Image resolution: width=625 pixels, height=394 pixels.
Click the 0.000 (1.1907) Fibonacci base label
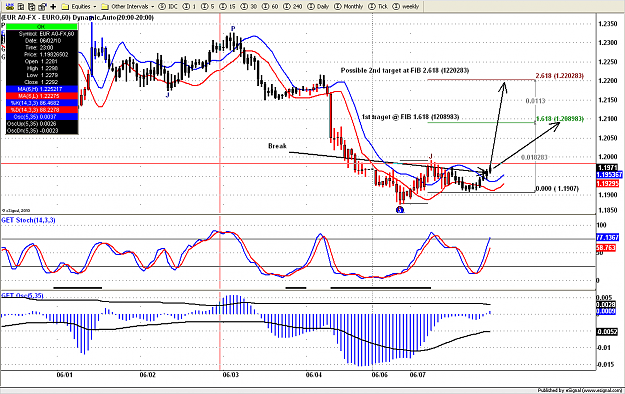(557, 189)
